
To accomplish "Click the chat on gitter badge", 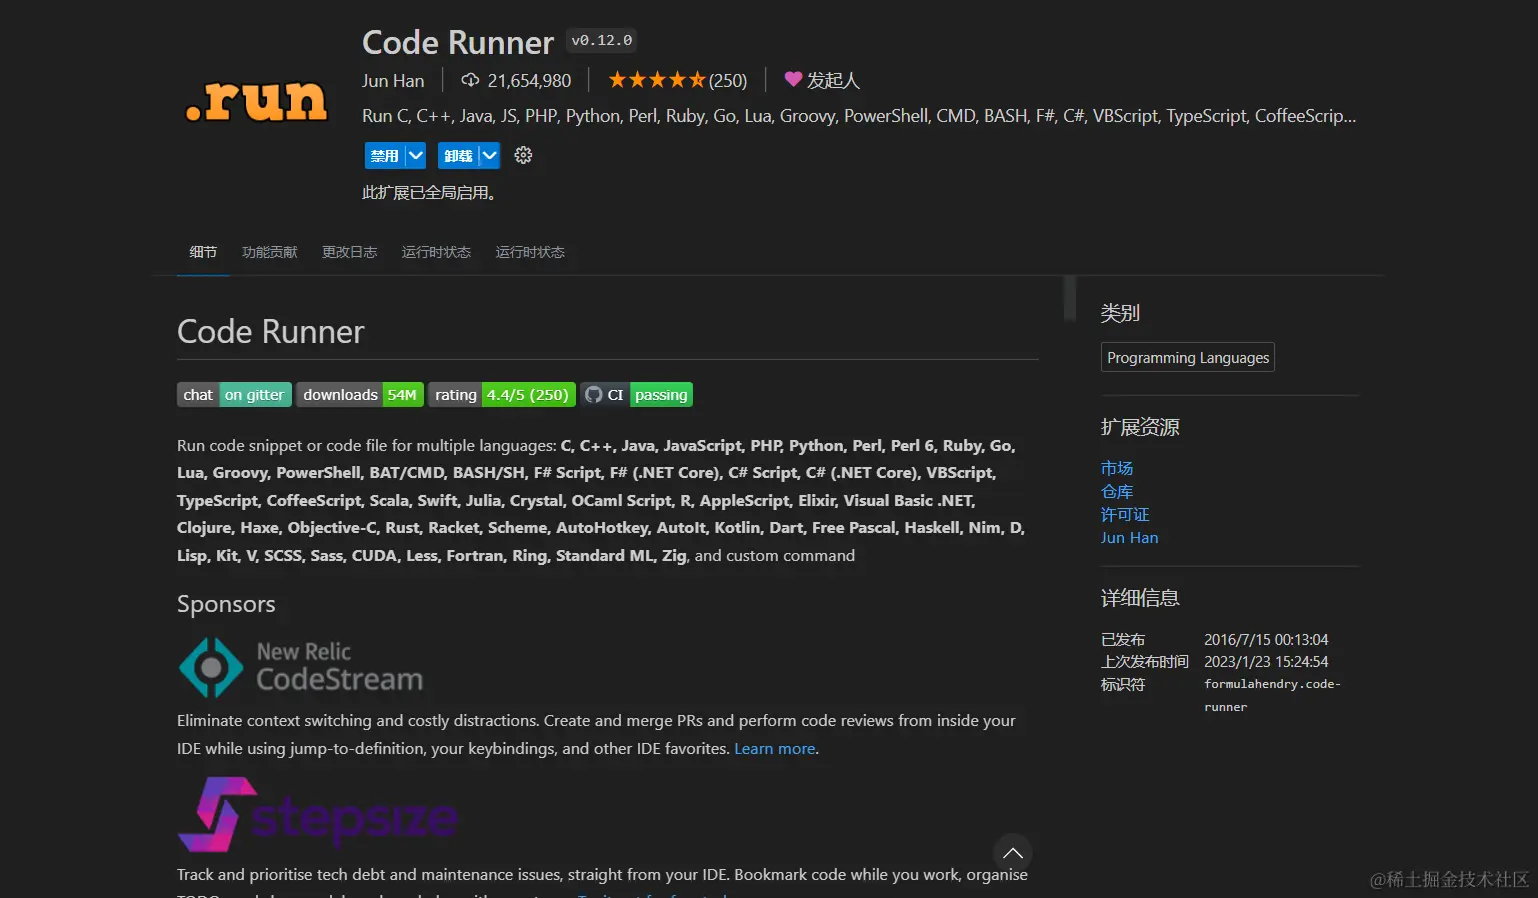I will point(234,395).
